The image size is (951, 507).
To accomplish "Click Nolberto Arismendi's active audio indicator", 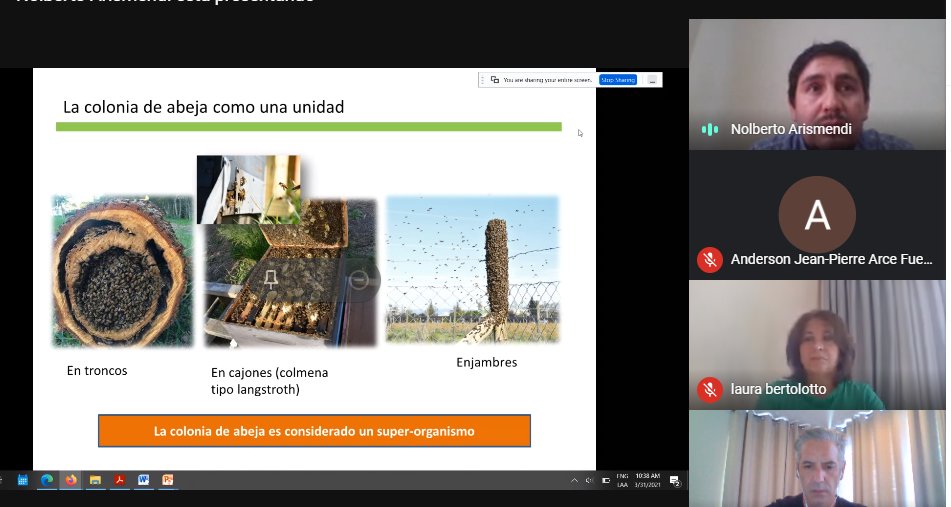I will pyautogui.click(x=710, y=129).
